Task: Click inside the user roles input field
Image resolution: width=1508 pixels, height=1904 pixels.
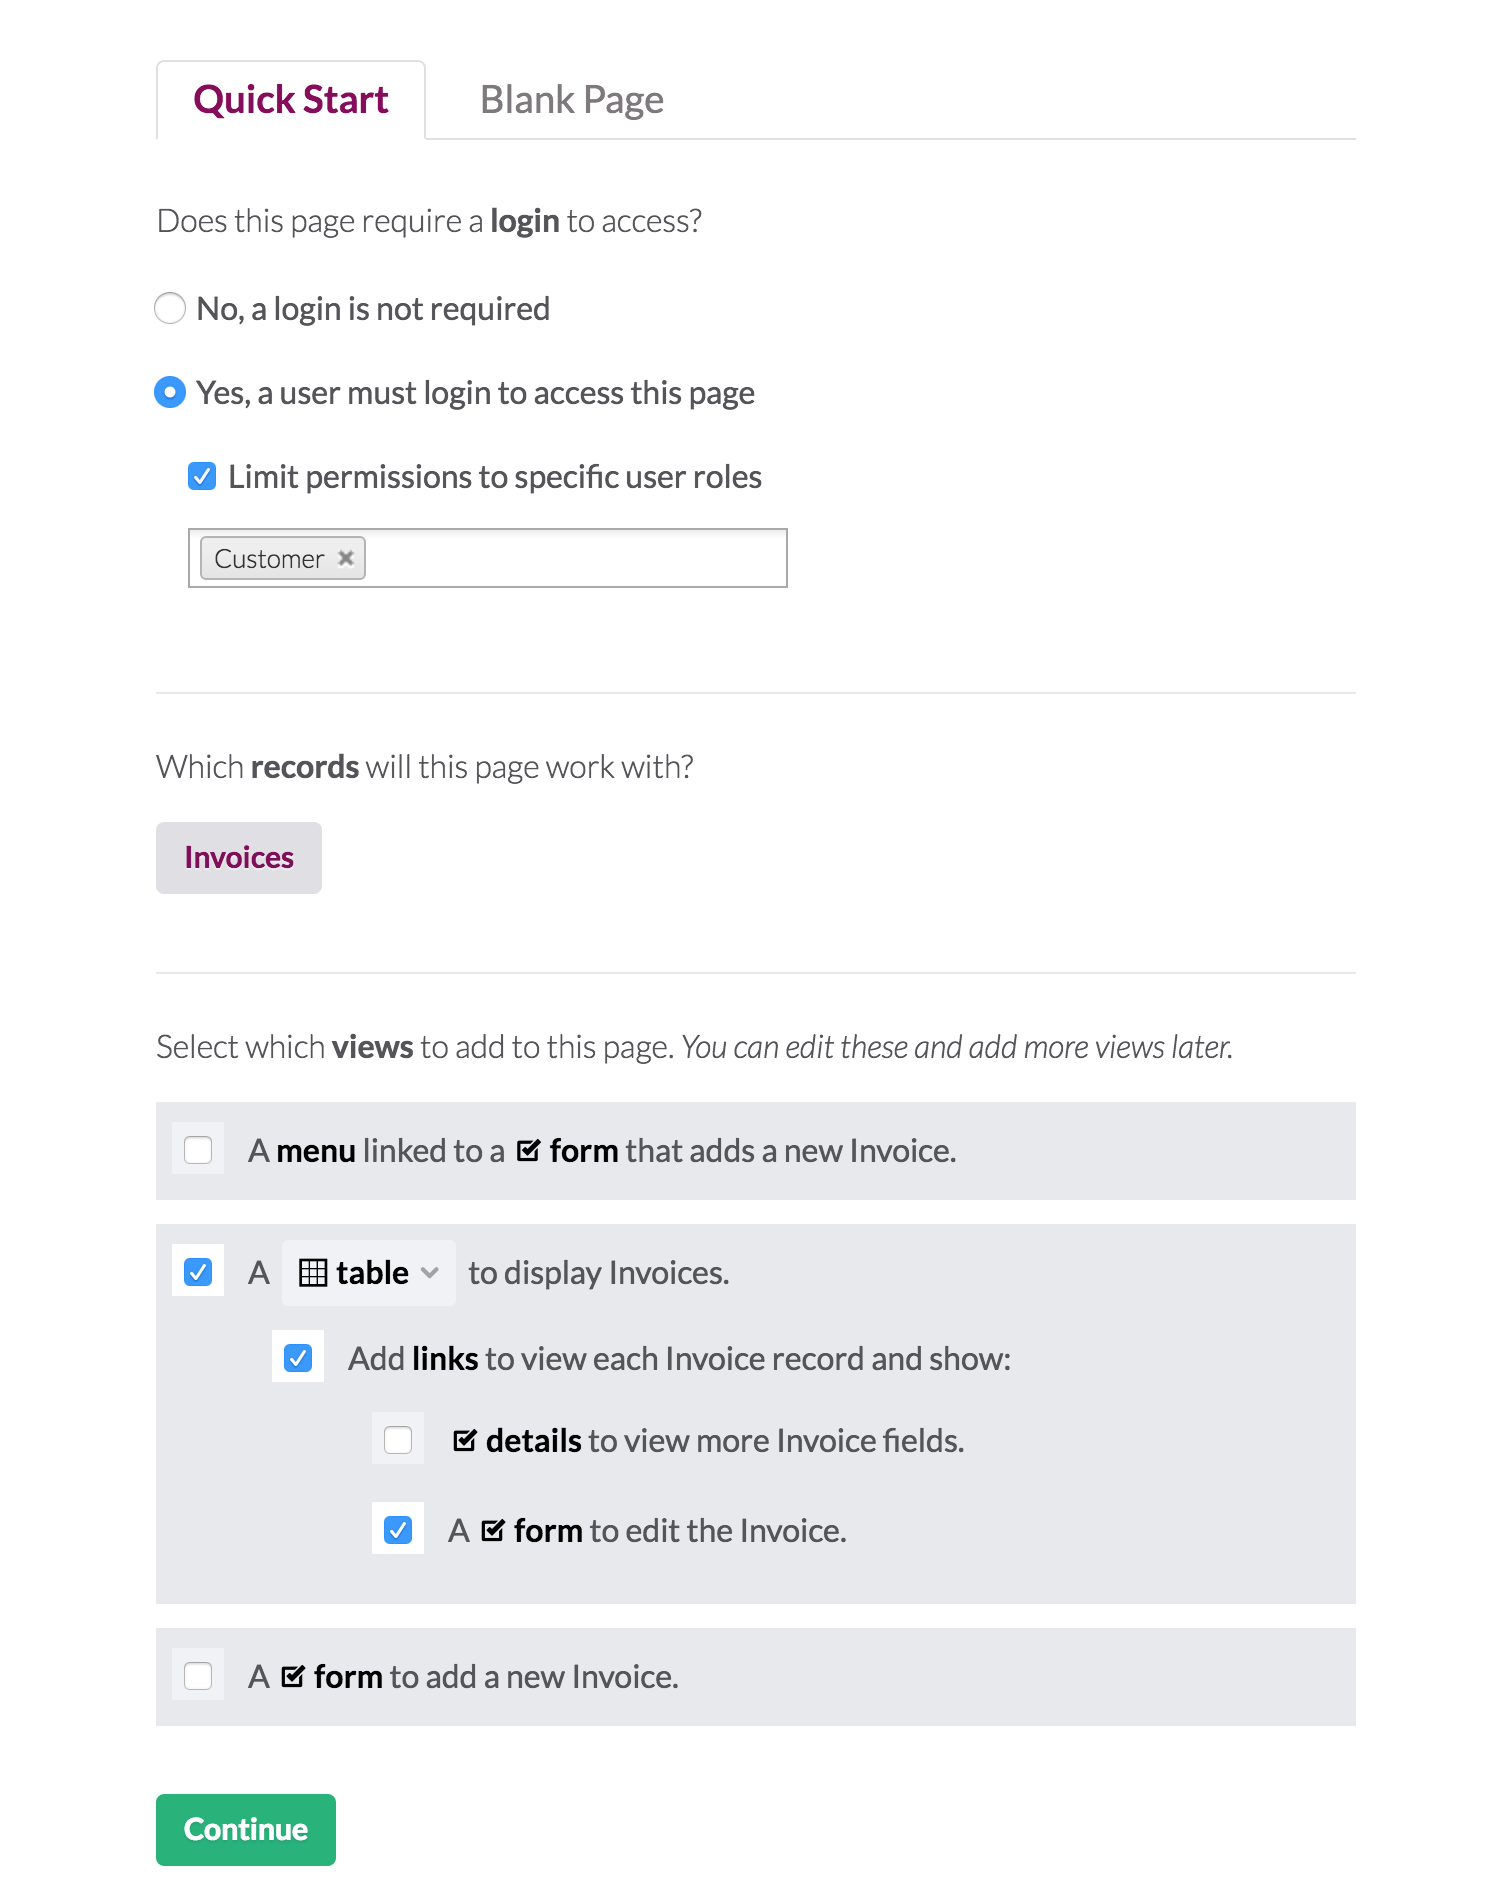Action: (x=575, y=558)
